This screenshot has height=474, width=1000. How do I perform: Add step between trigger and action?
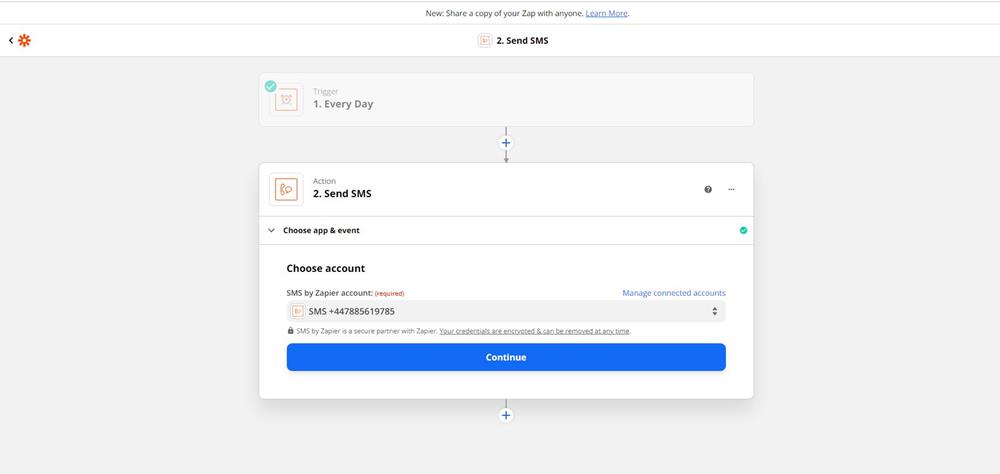506,143
